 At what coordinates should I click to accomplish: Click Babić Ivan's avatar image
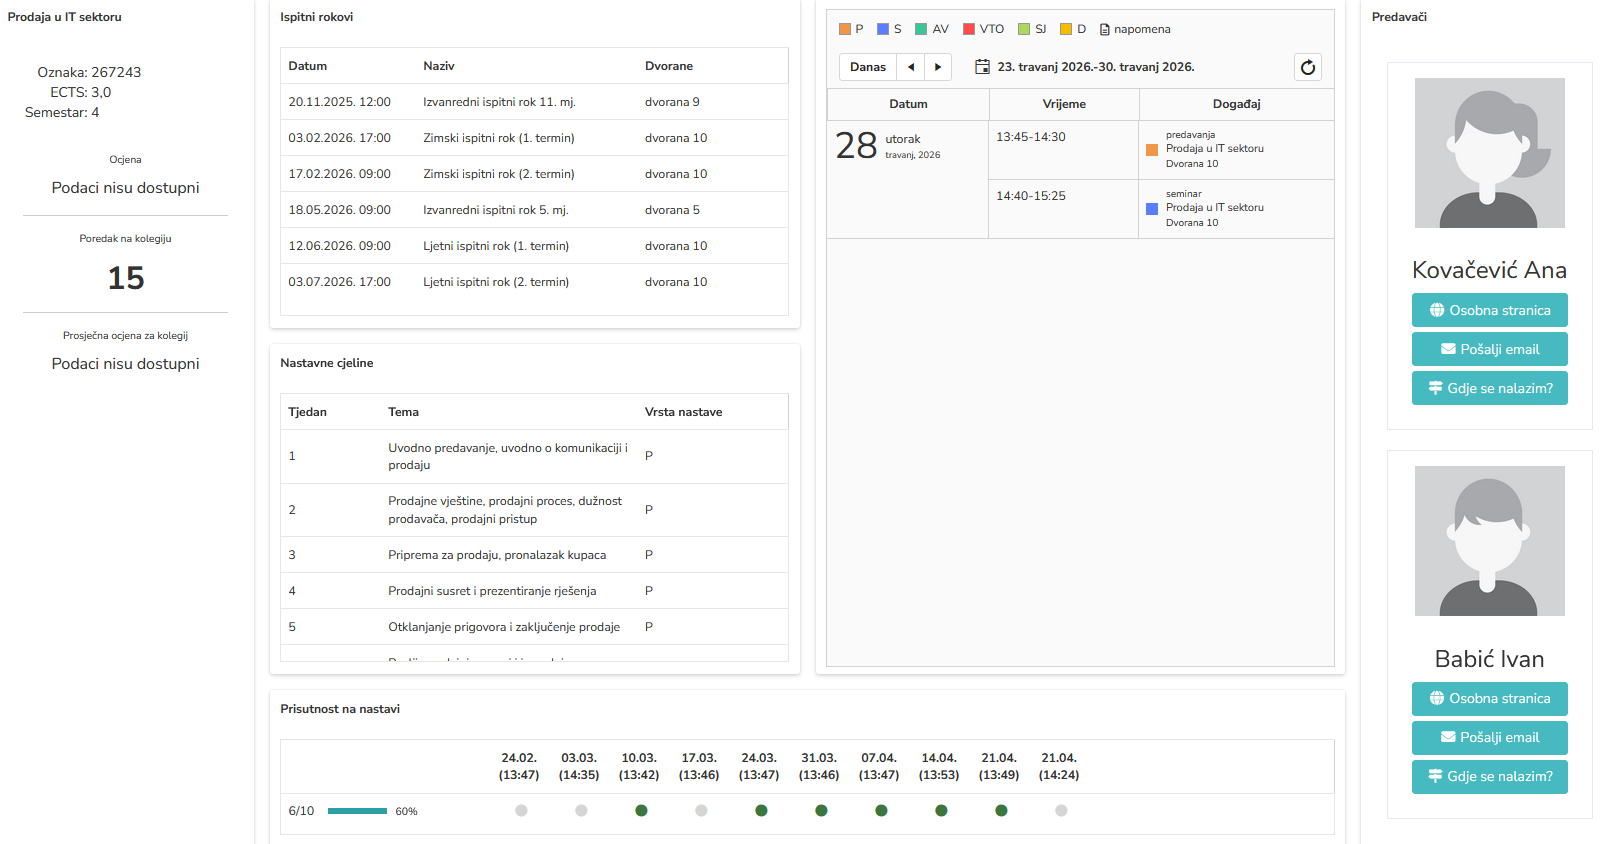pyautogui.click(x=1489, y=541)
